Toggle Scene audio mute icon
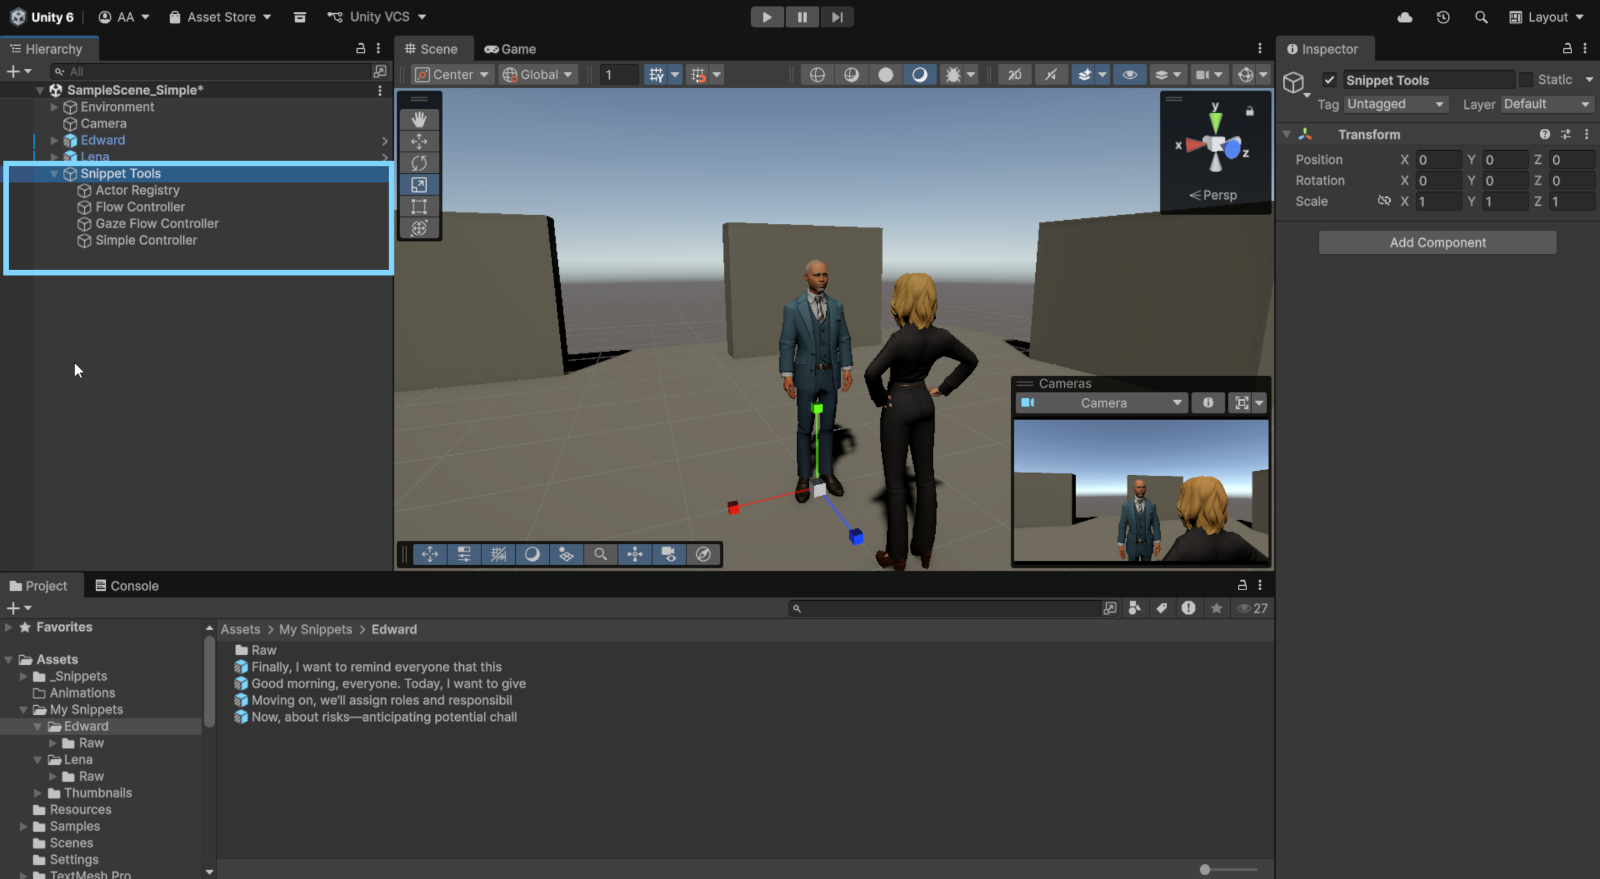 [1051, 75]
